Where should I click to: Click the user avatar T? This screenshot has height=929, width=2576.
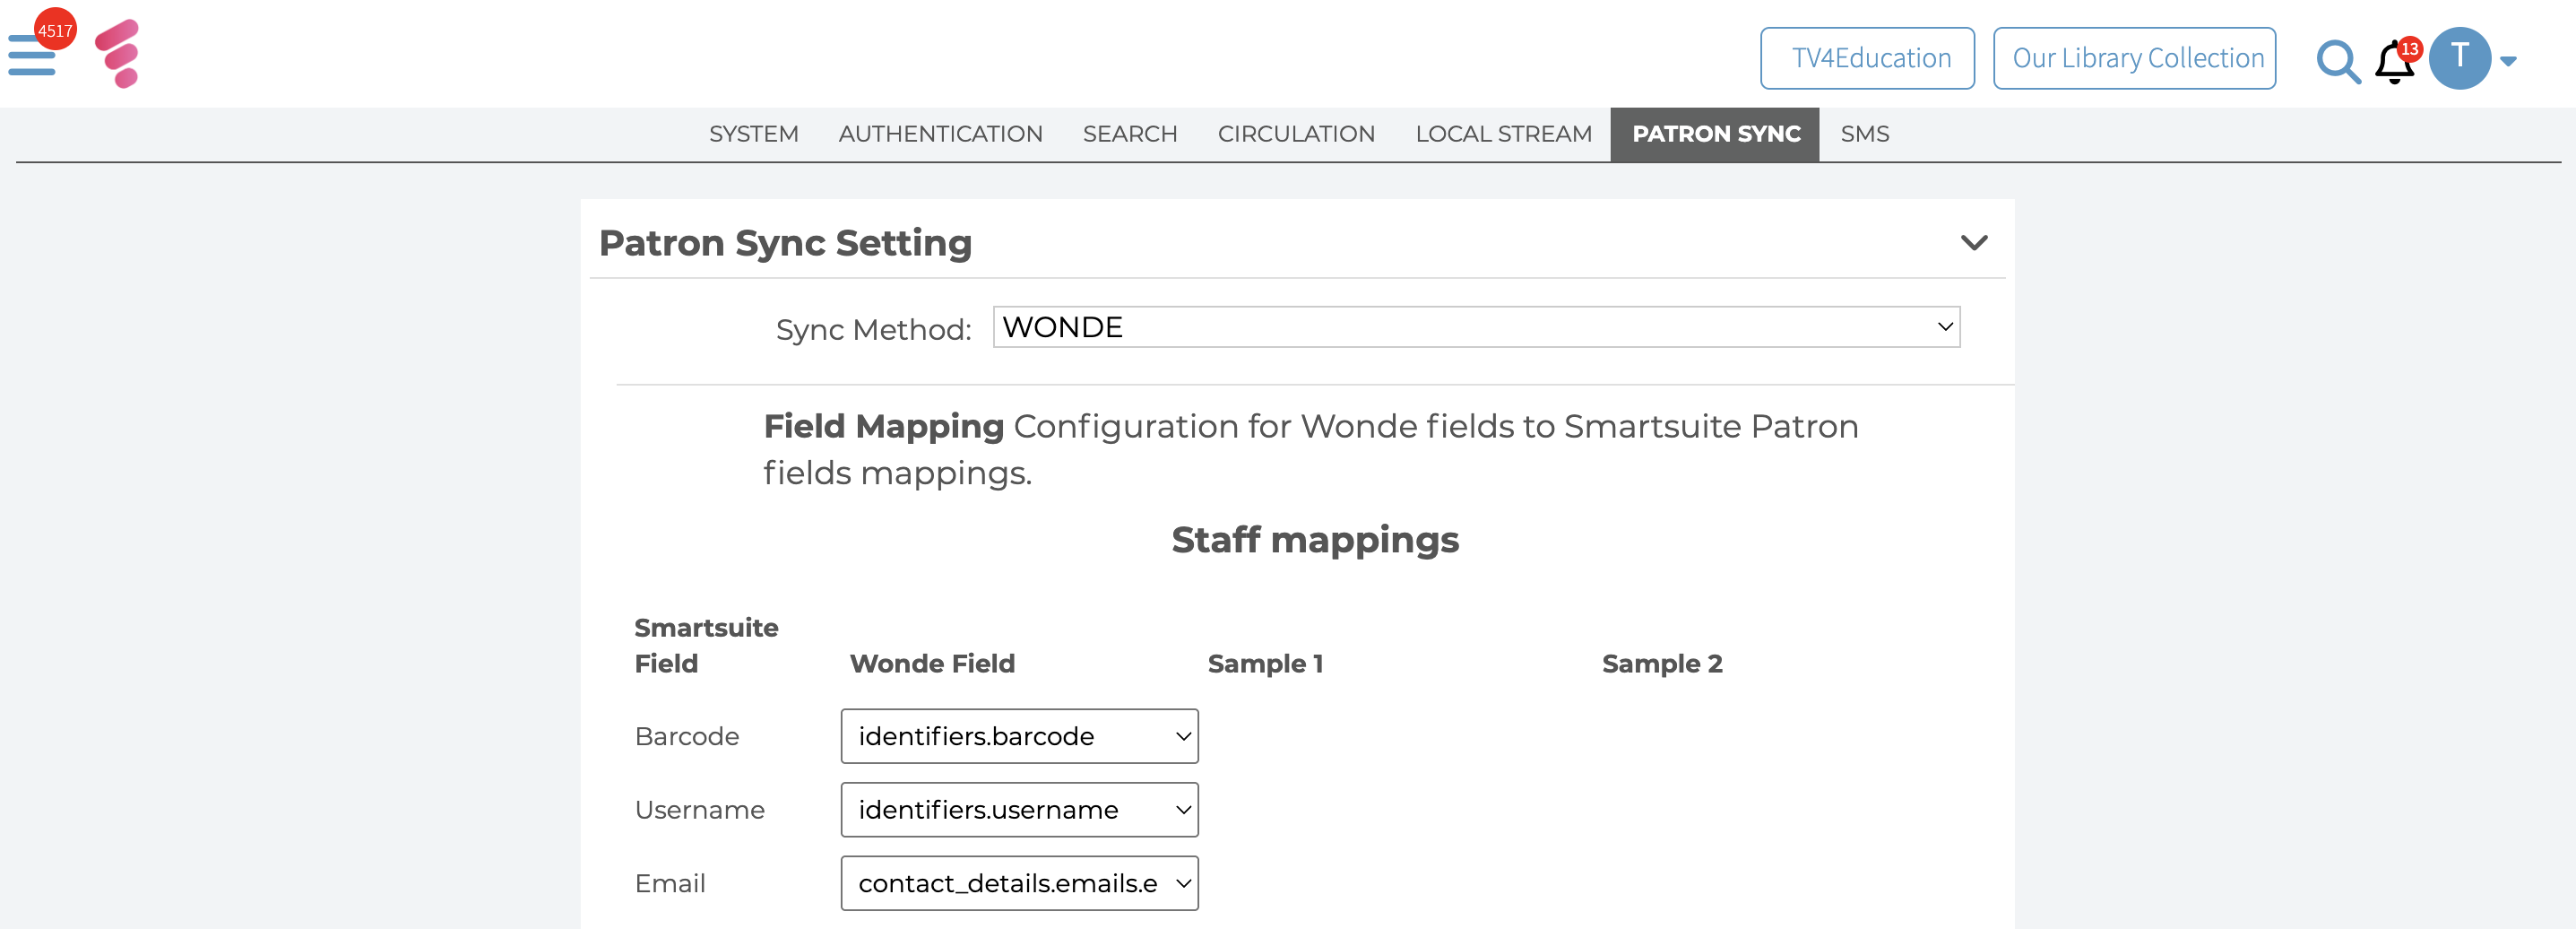[2459, 58]
